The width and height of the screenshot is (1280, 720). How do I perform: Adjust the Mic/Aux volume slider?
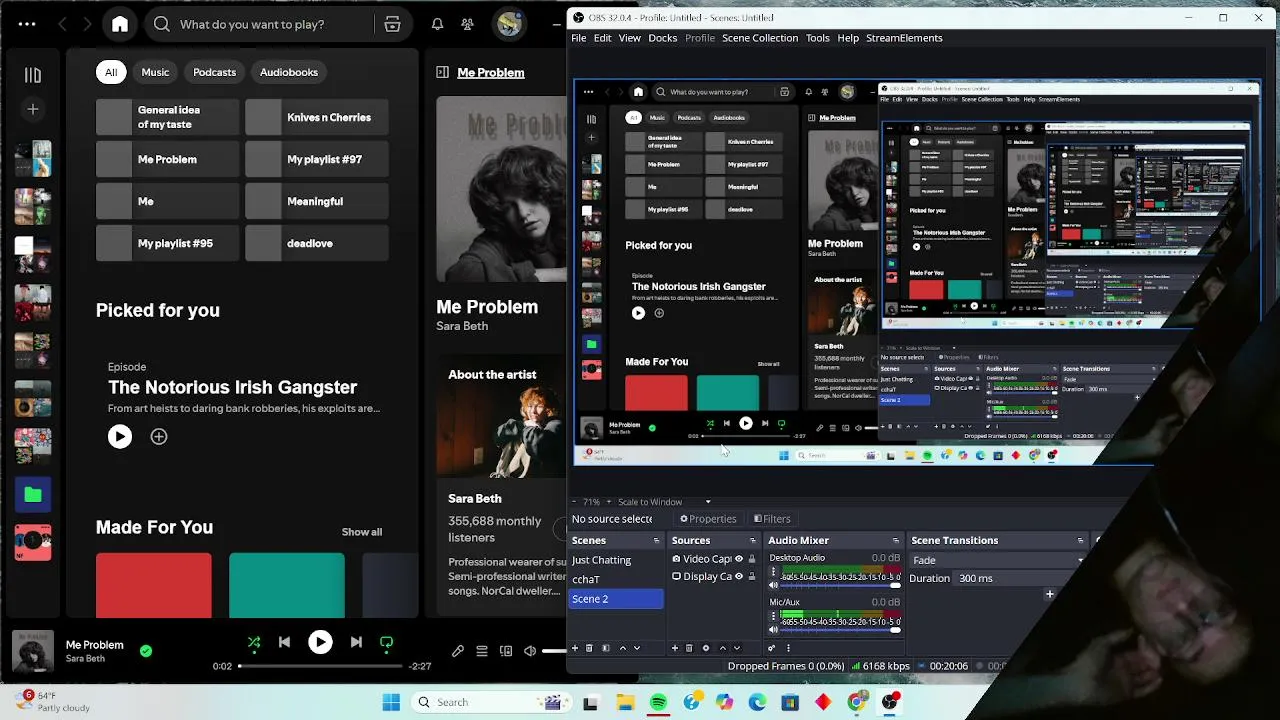840,630
